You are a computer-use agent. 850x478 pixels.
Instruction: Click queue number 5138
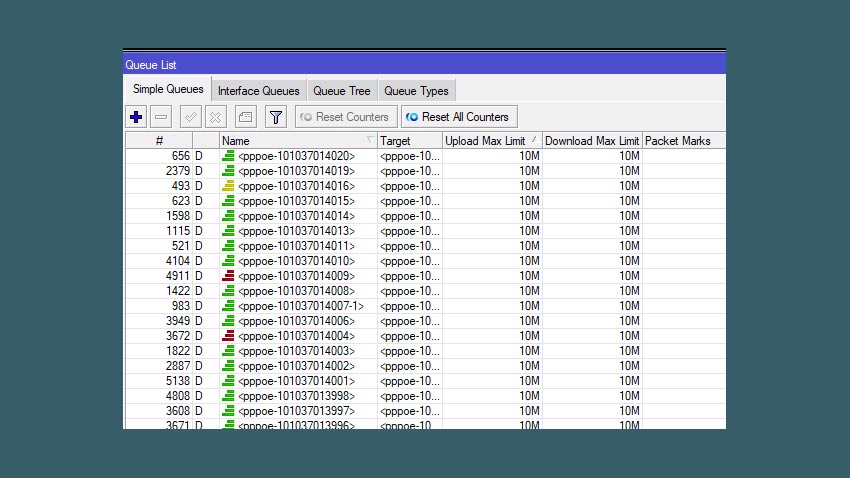pos(178,381)
